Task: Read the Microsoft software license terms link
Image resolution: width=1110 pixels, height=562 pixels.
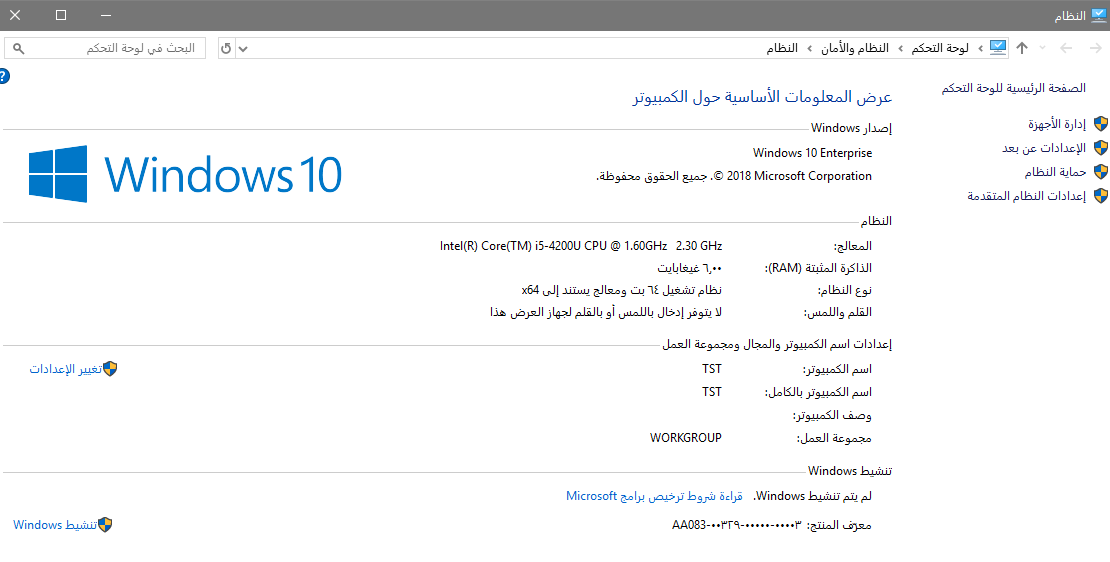Action: coord(654,496)
